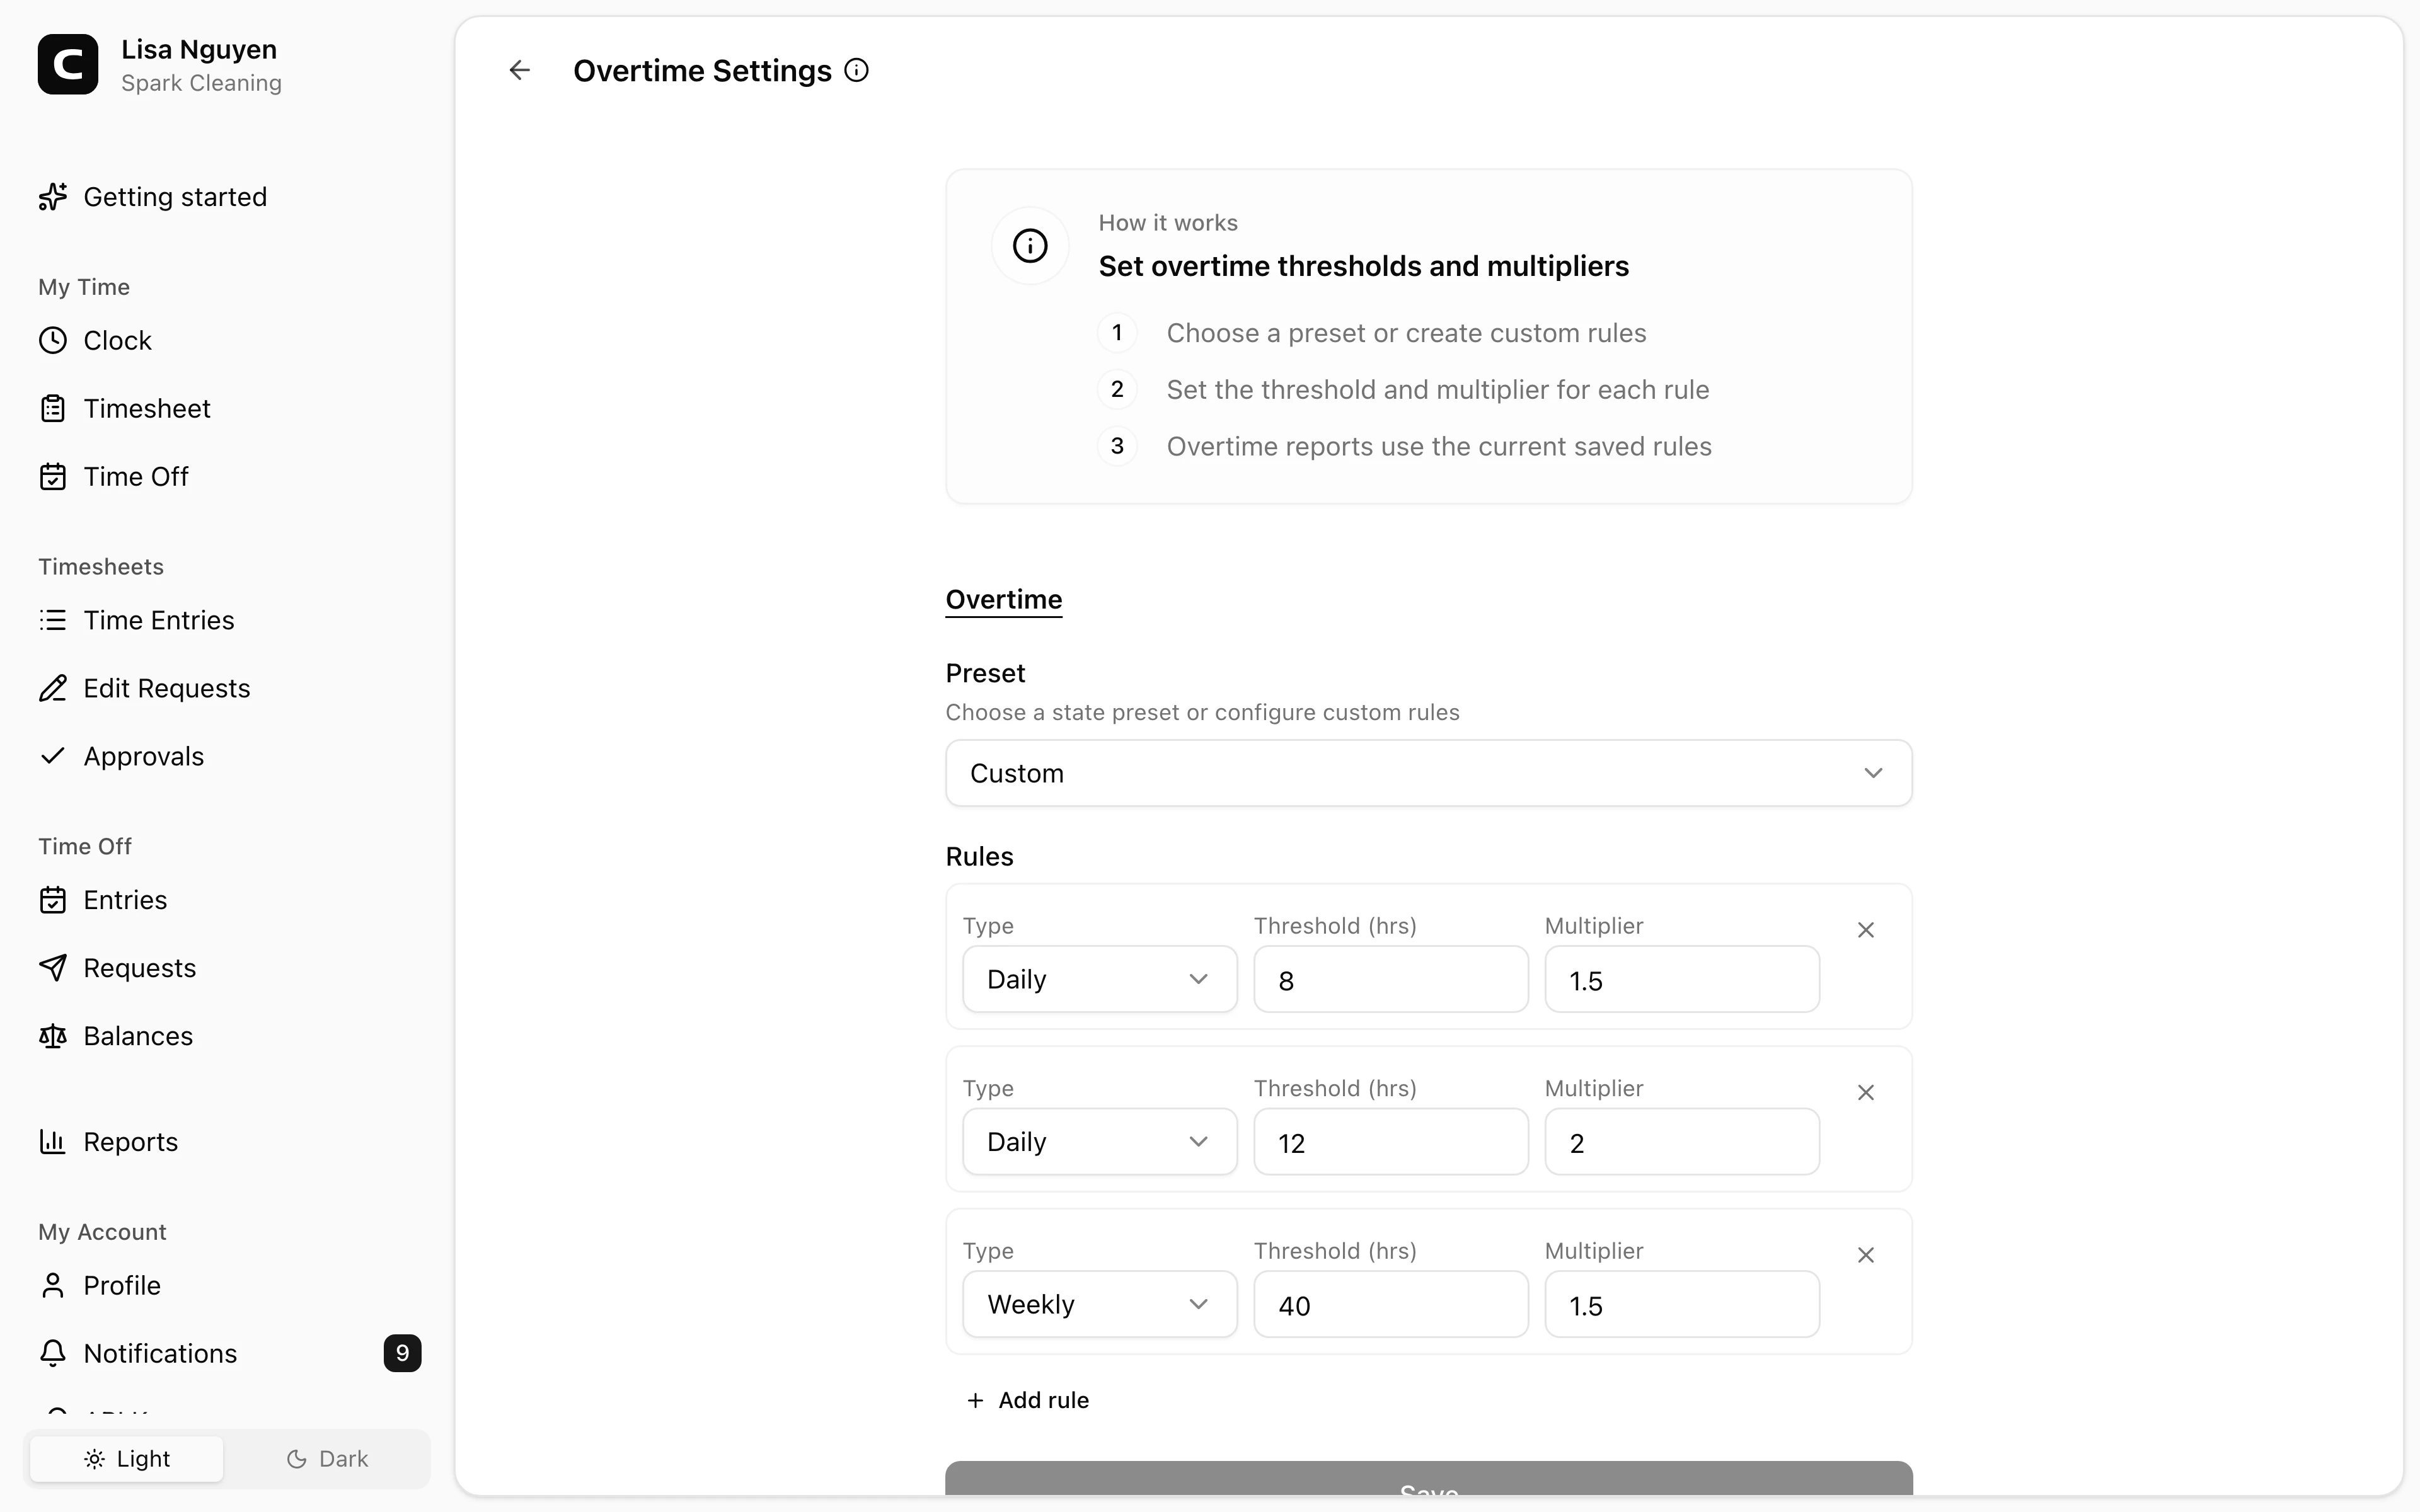Click Add rule button
The image size is (2420, 1512).
click(x=1028, y=1400)
